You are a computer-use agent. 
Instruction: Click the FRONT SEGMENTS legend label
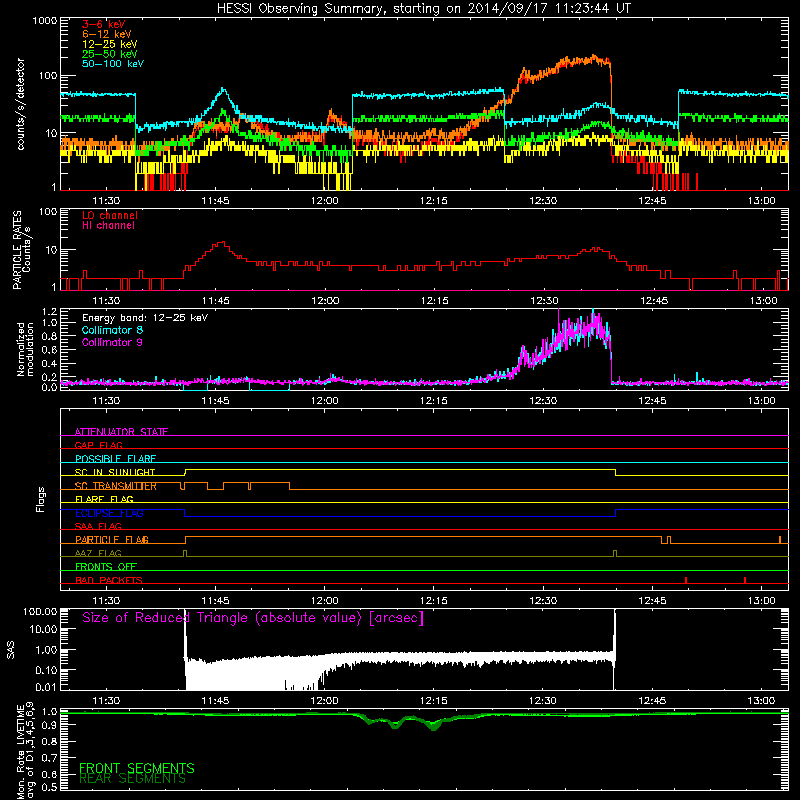(137, 768)
